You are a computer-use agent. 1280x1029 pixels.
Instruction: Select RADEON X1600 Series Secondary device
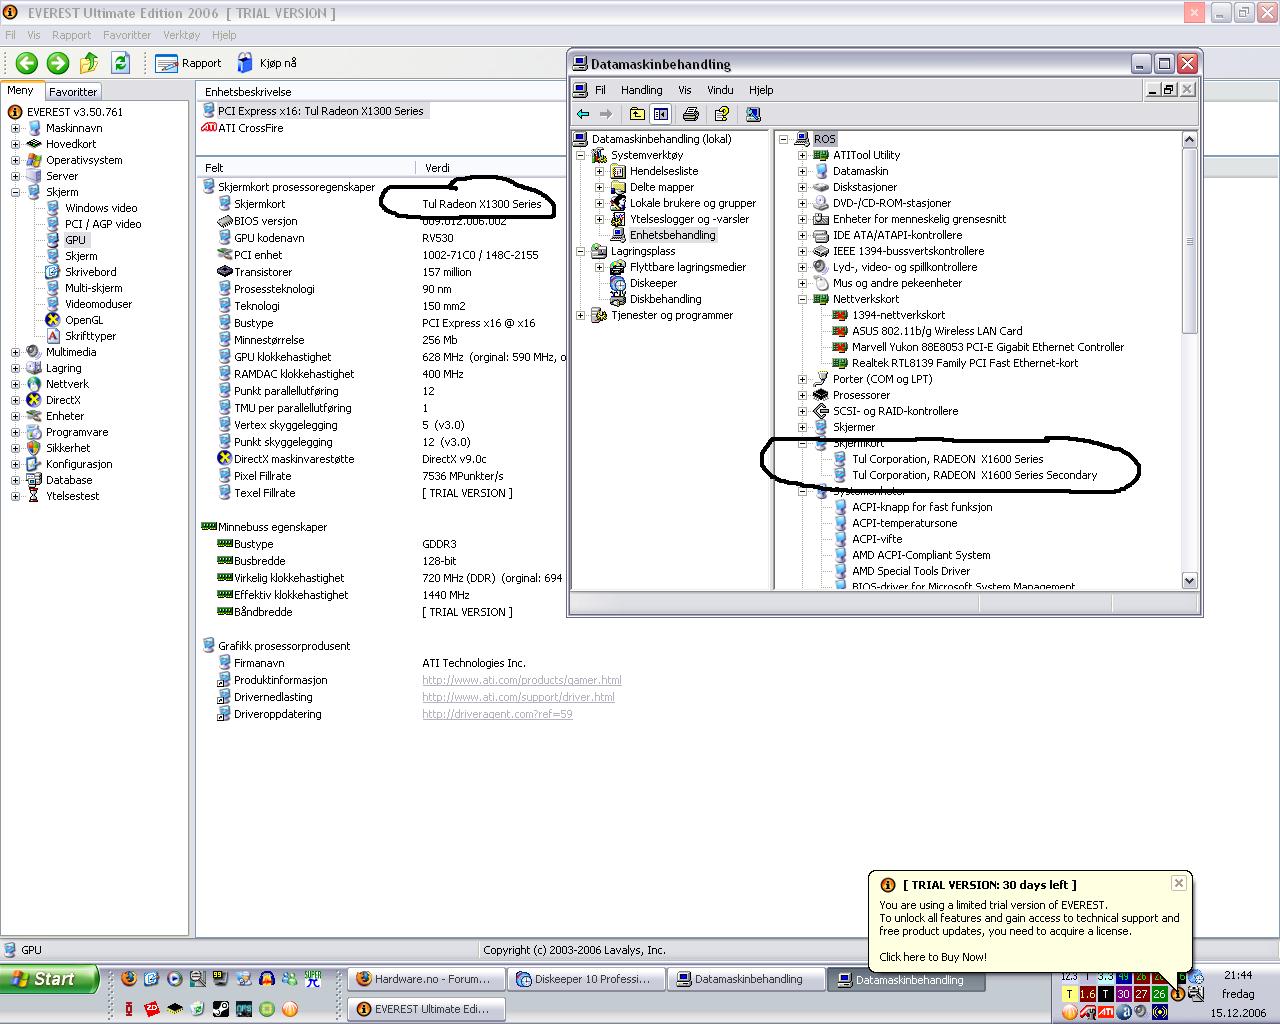(975, 475)
